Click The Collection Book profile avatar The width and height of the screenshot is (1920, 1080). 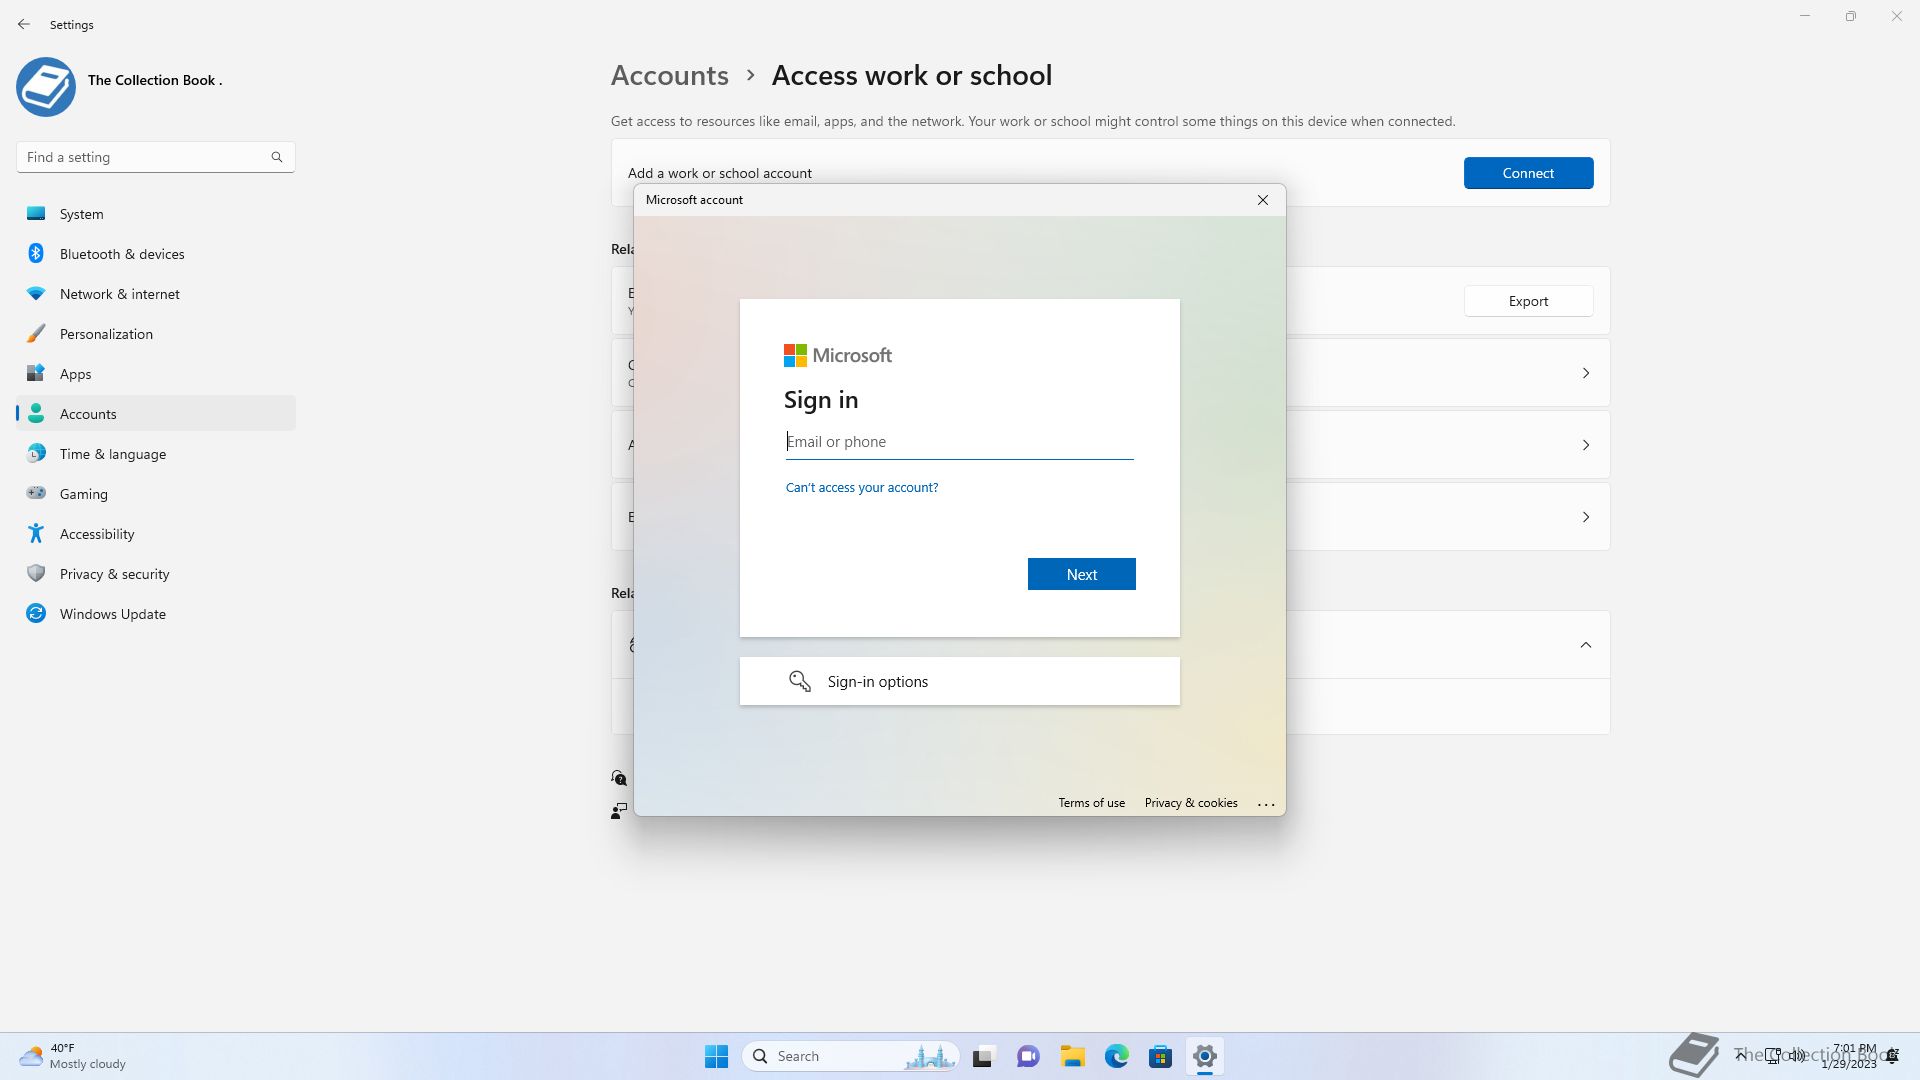pos(46,87)
